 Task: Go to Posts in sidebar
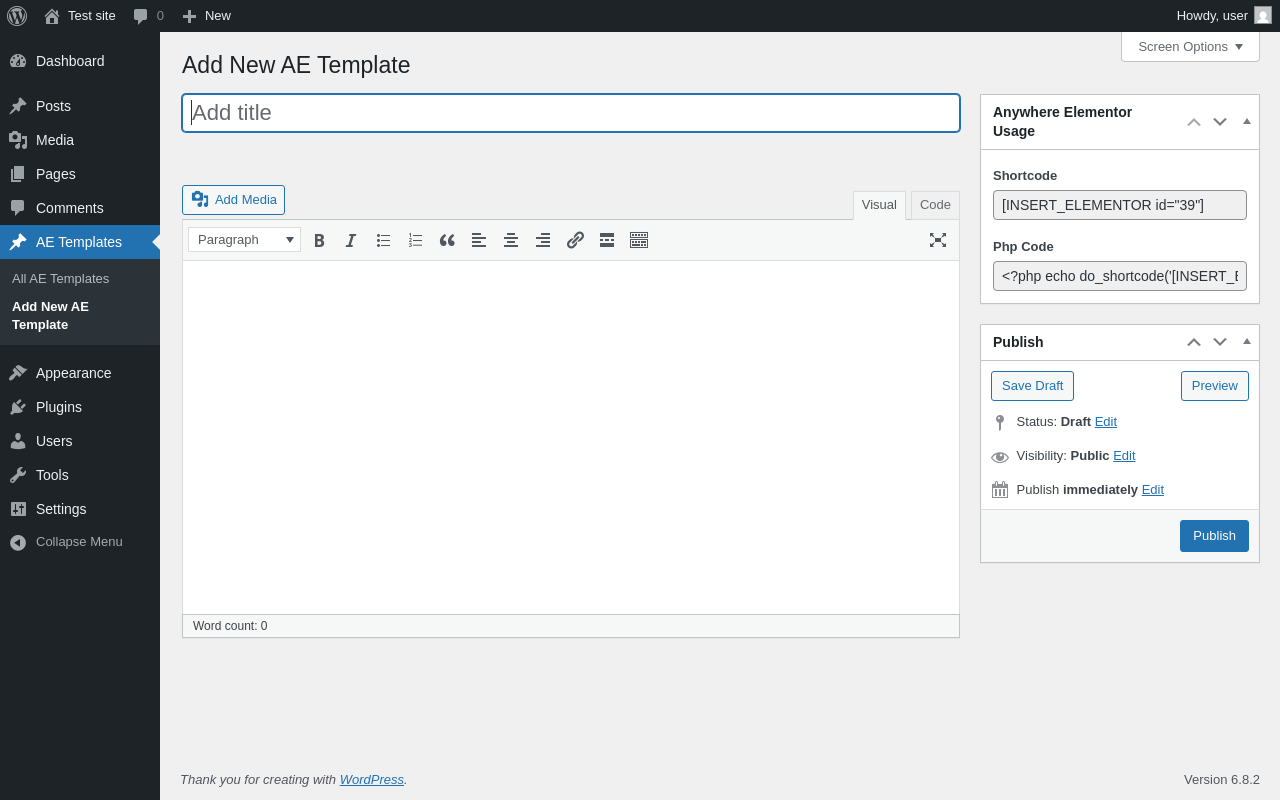80,106
